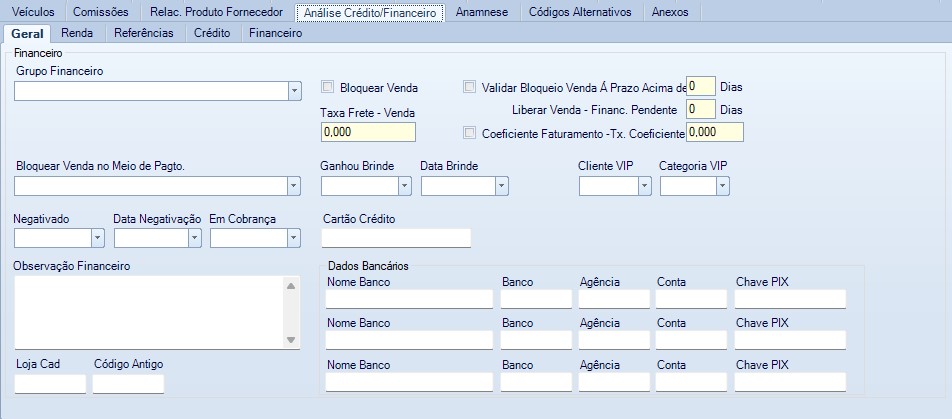Open the Cliente VIP dropdown
The image size is (952, 419).
coord(644,186)
